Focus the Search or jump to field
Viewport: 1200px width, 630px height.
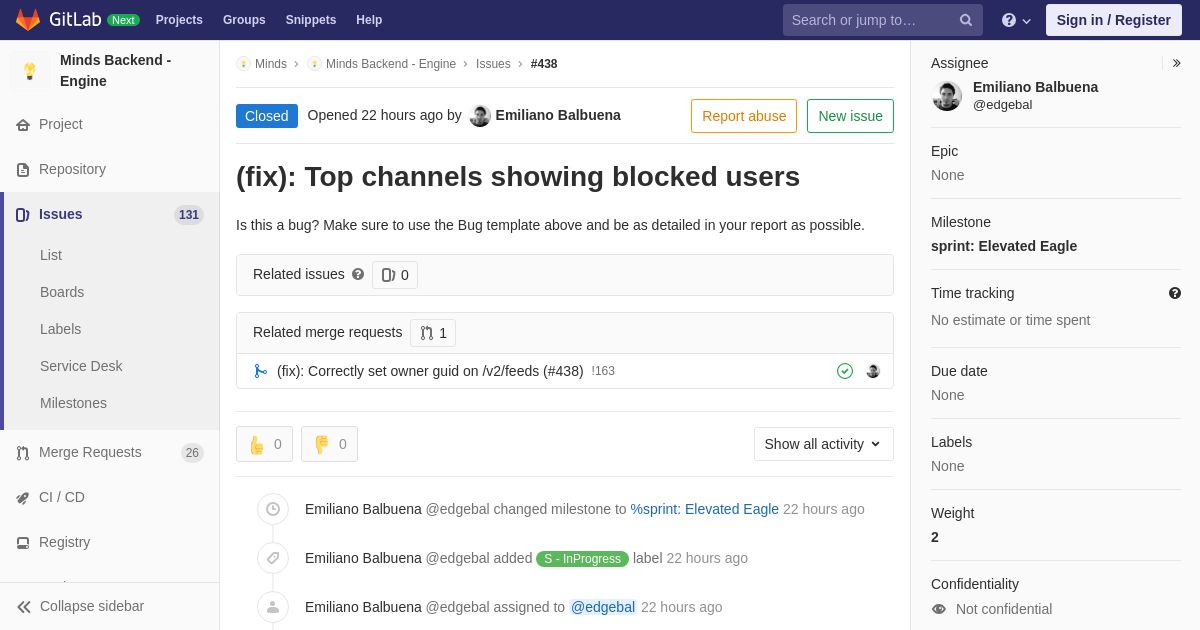[883, 20]
